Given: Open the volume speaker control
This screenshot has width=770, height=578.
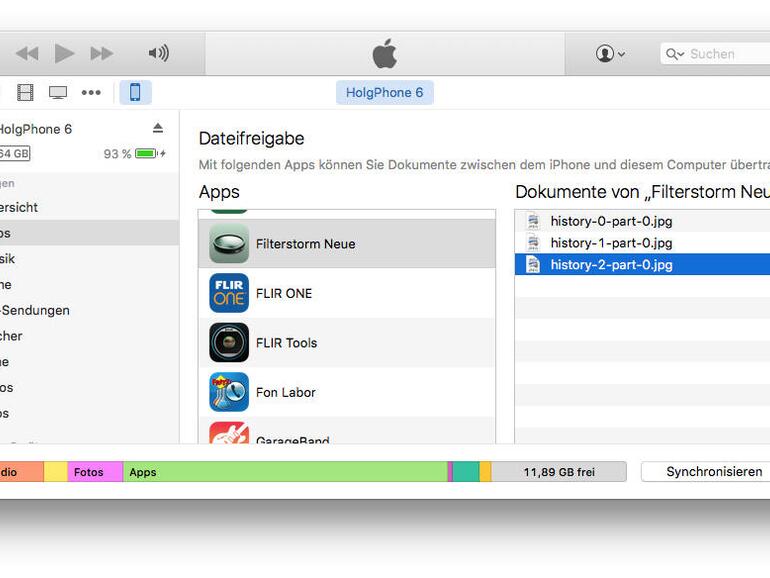Looking at the screenshot, I should point(158,53).
